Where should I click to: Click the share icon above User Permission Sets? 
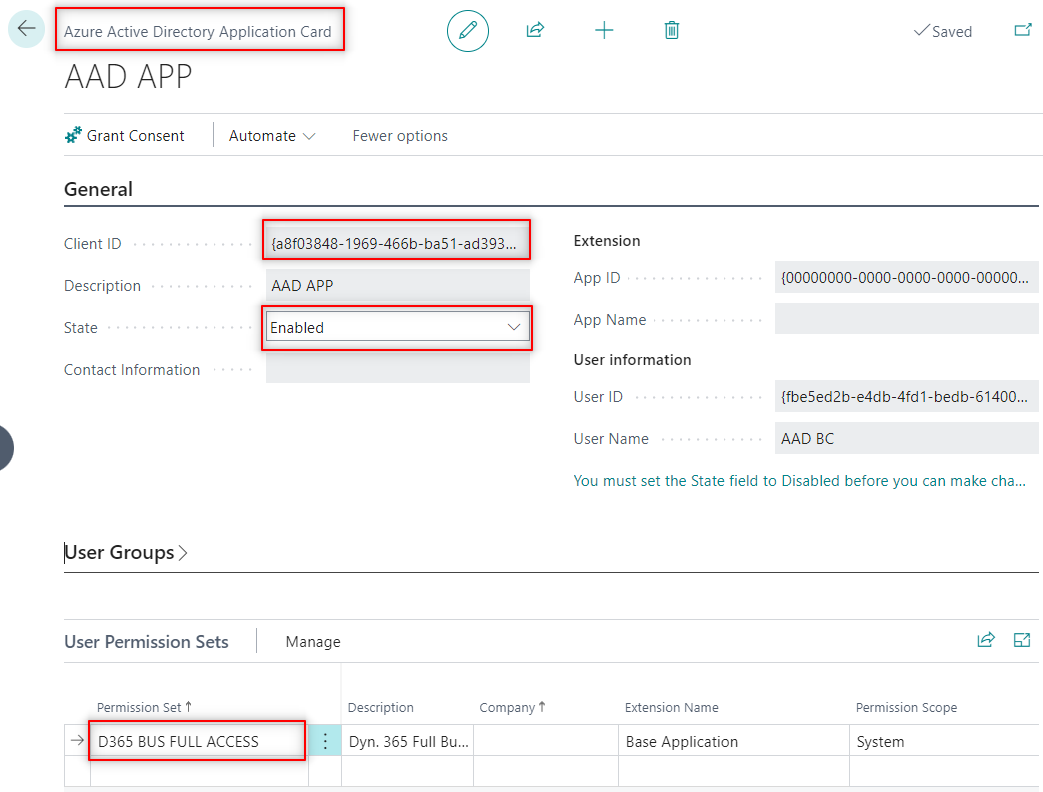(986, 640)
